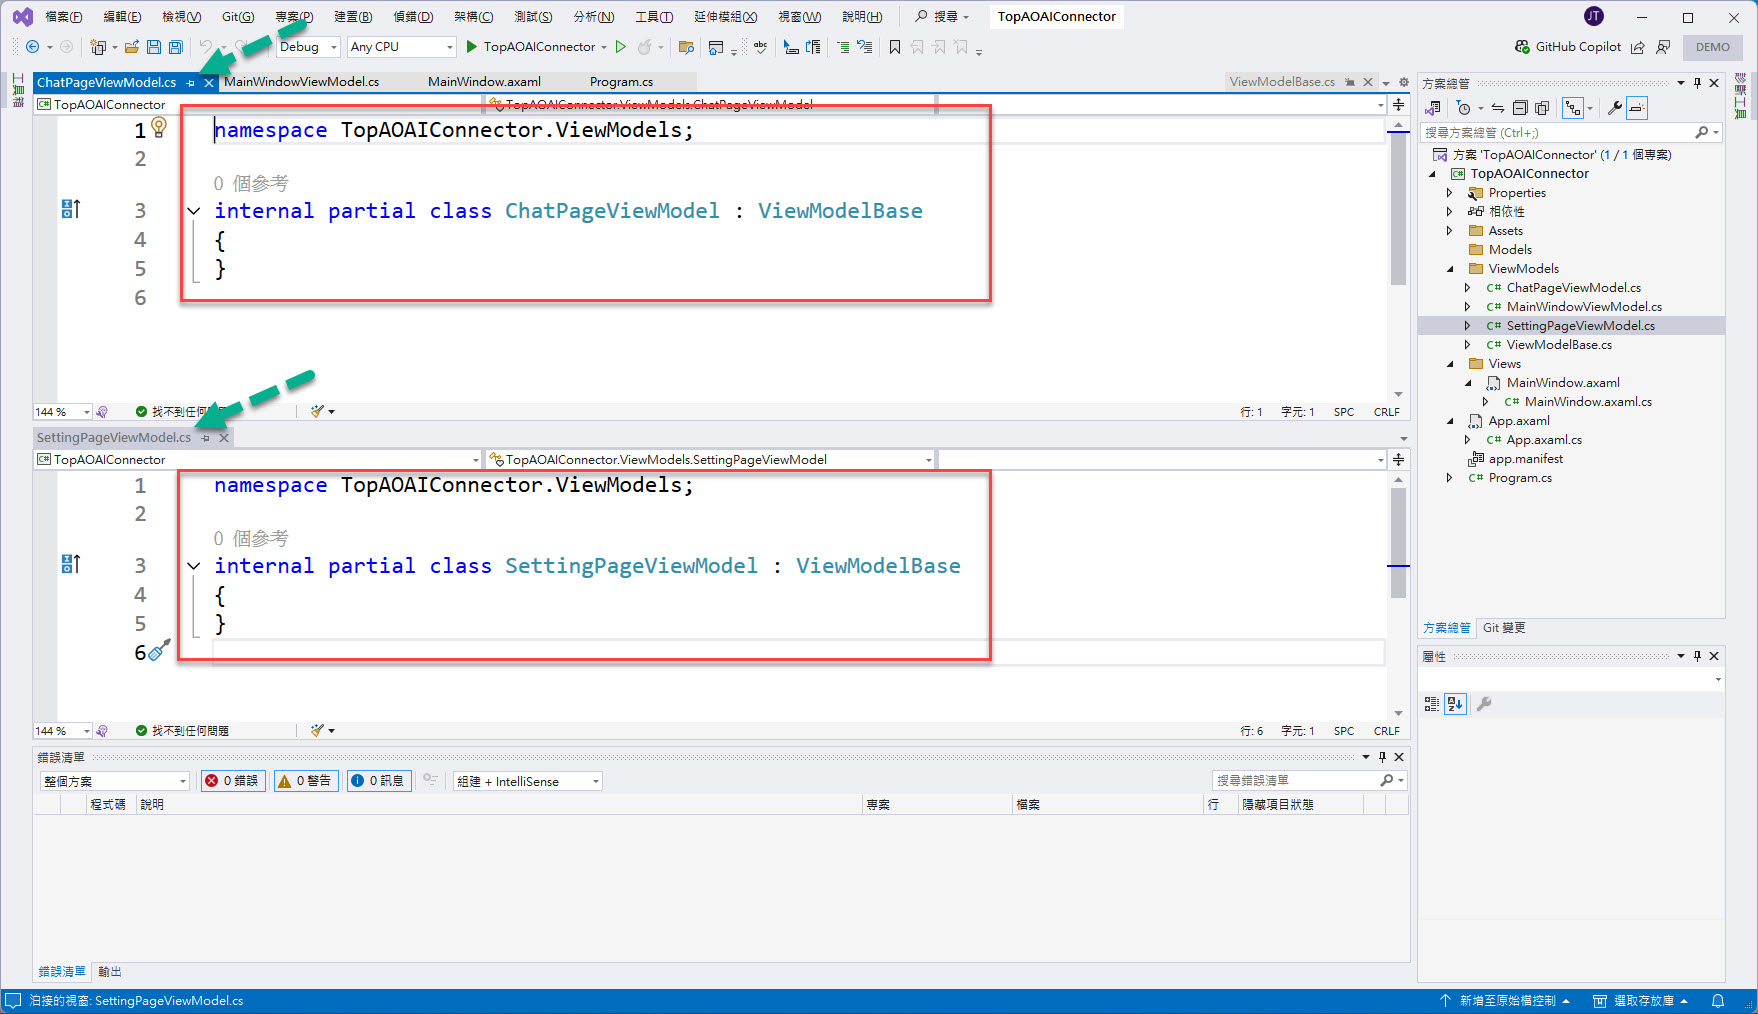1758x1014 pixels.
Task: Open the 工具(T) menu
Action: coord(654,16)
